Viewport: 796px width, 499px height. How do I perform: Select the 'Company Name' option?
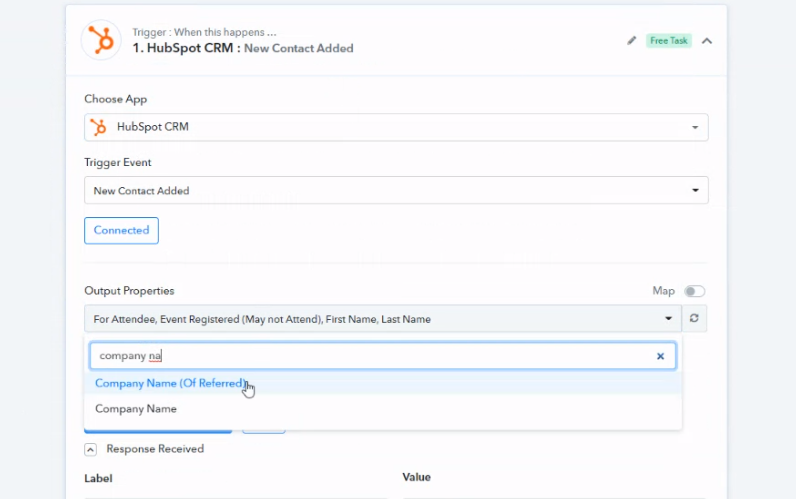383,409
